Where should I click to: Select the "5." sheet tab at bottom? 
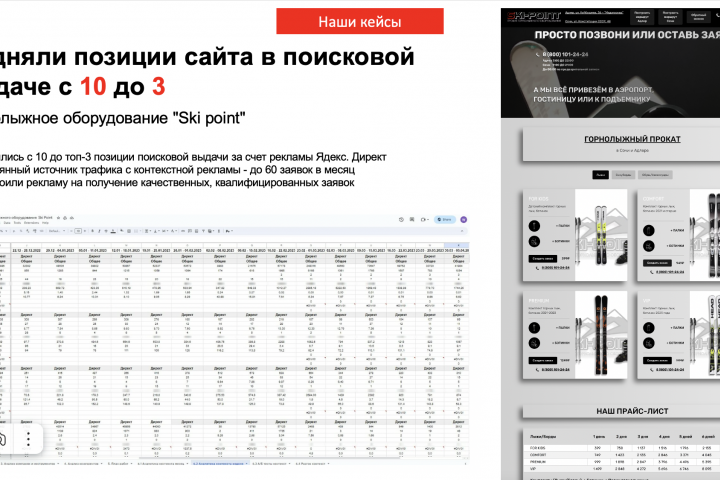pyautogui.click(x=120, y=464)
